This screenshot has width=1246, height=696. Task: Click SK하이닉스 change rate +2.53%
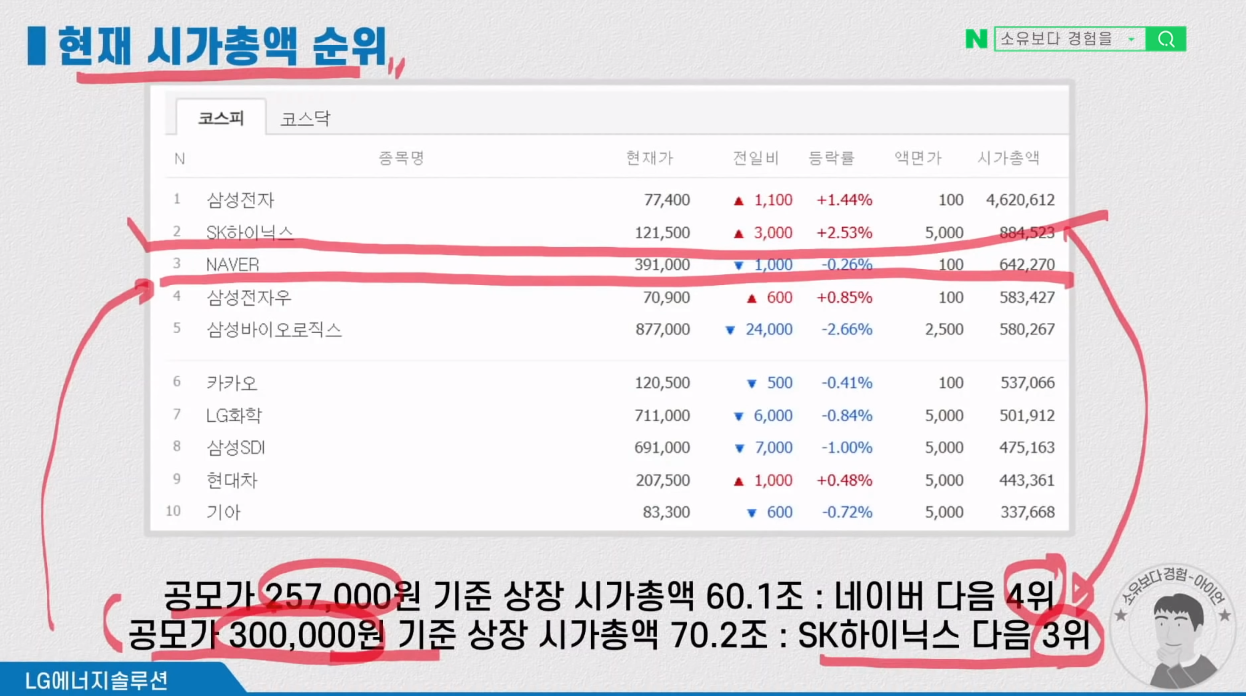845,233
